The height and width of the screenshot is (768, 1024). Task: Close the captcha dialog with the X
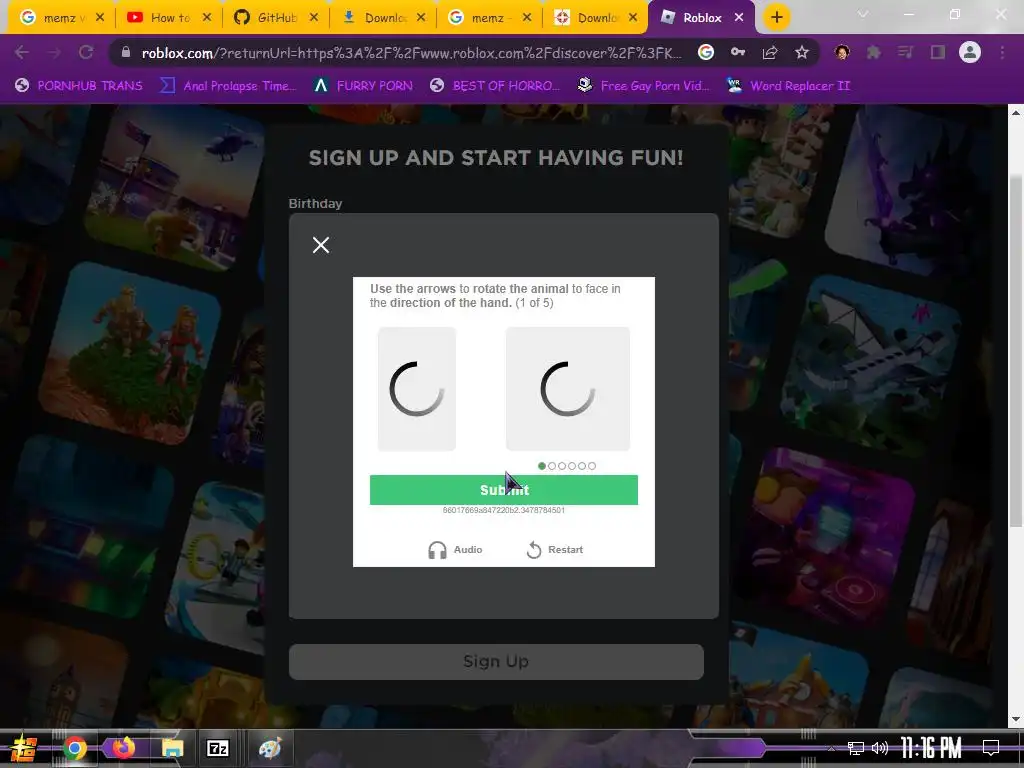(x=321, y=245)
